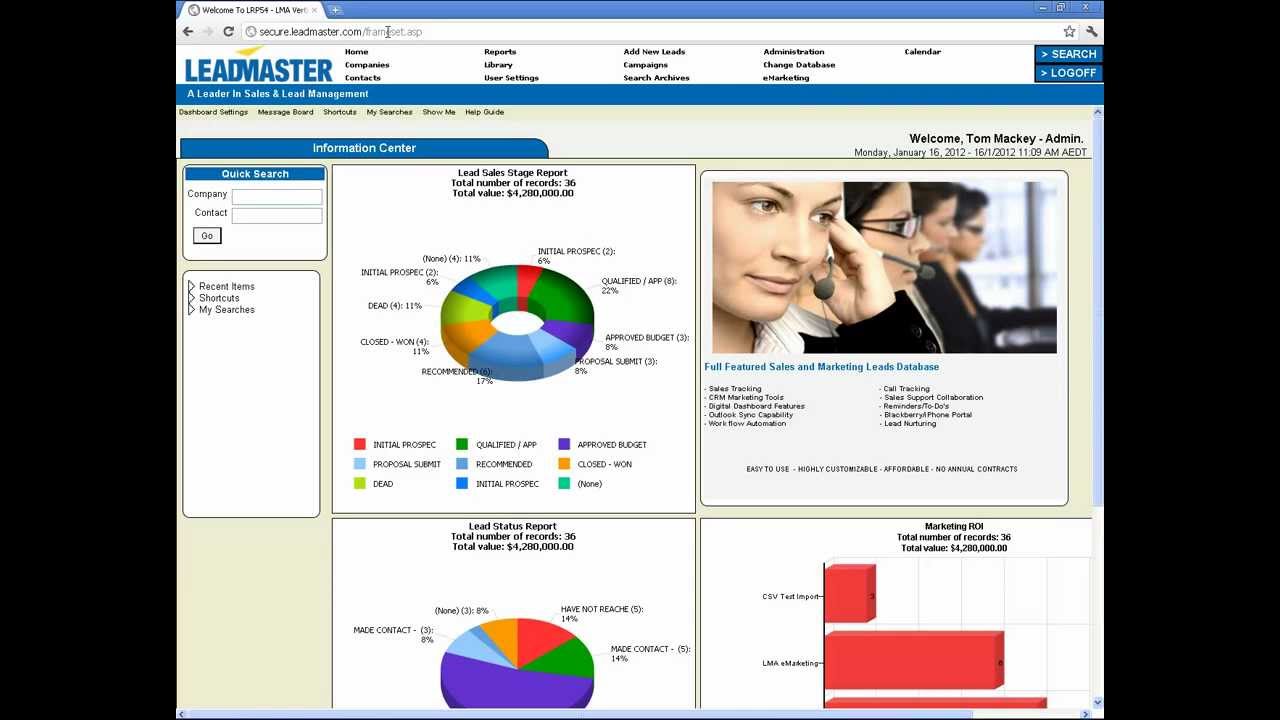
Task: Click the horizontal page scrollbar
Action: click(x=580, y=714)
